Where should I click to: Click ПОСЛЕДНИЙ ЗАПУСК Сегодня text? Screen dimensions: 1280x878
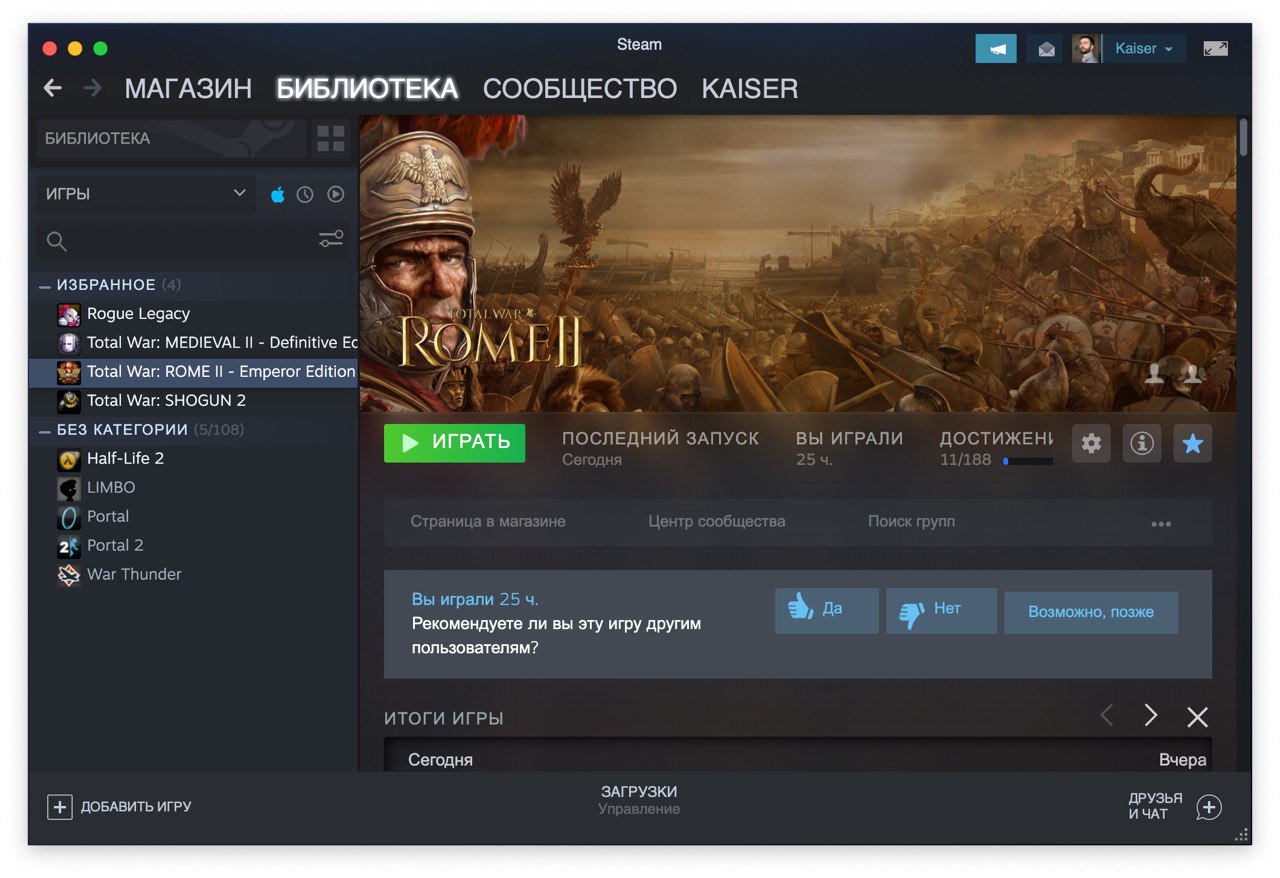(660, 448)
